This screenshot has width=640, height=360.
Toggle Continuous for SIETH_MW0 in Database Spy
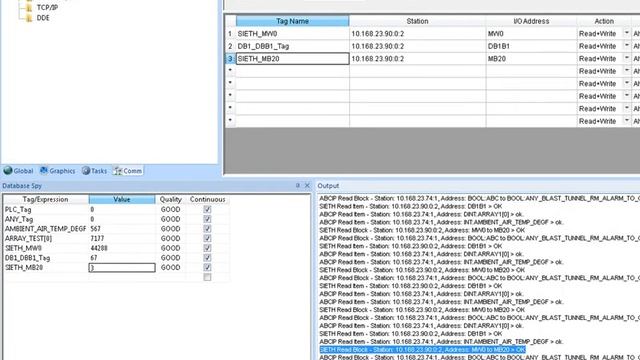coord(207,248)
